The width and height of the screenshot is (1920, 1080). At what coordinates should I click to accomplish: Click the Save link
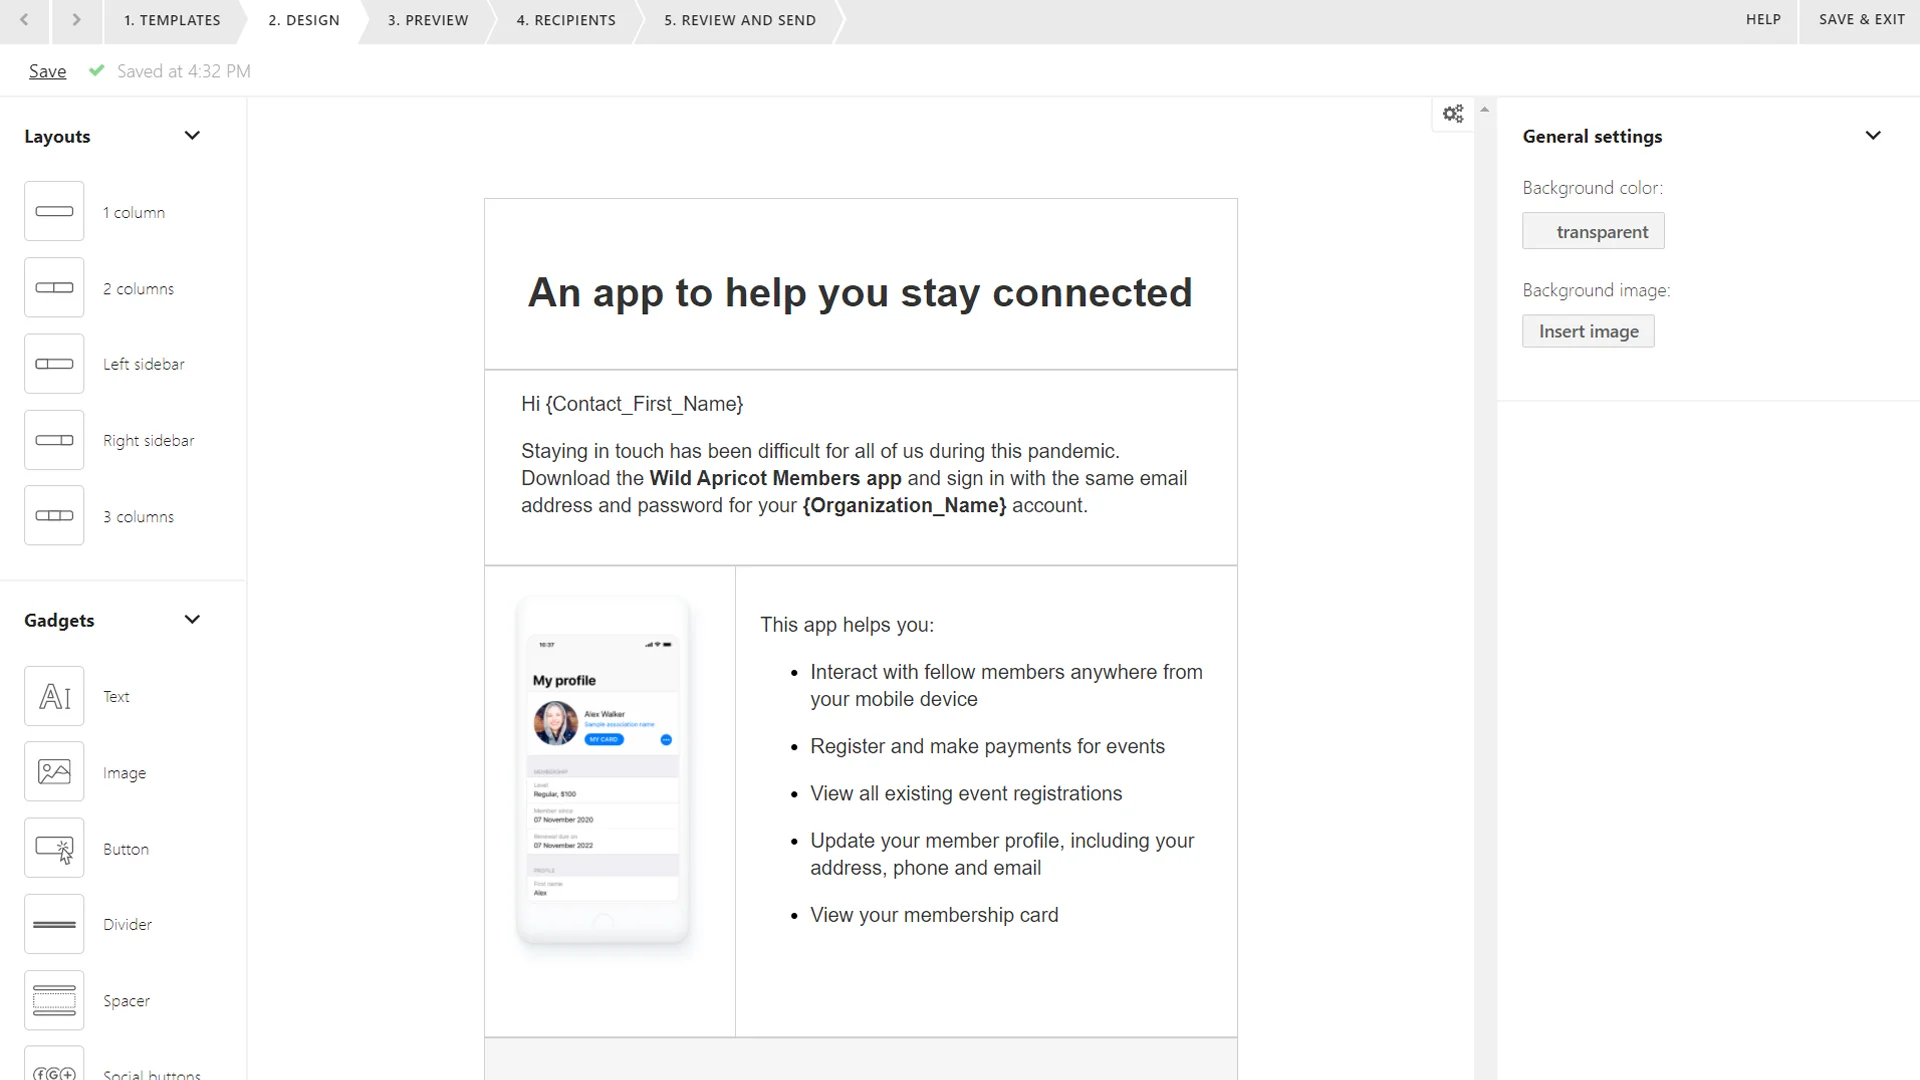click(47, 70)
